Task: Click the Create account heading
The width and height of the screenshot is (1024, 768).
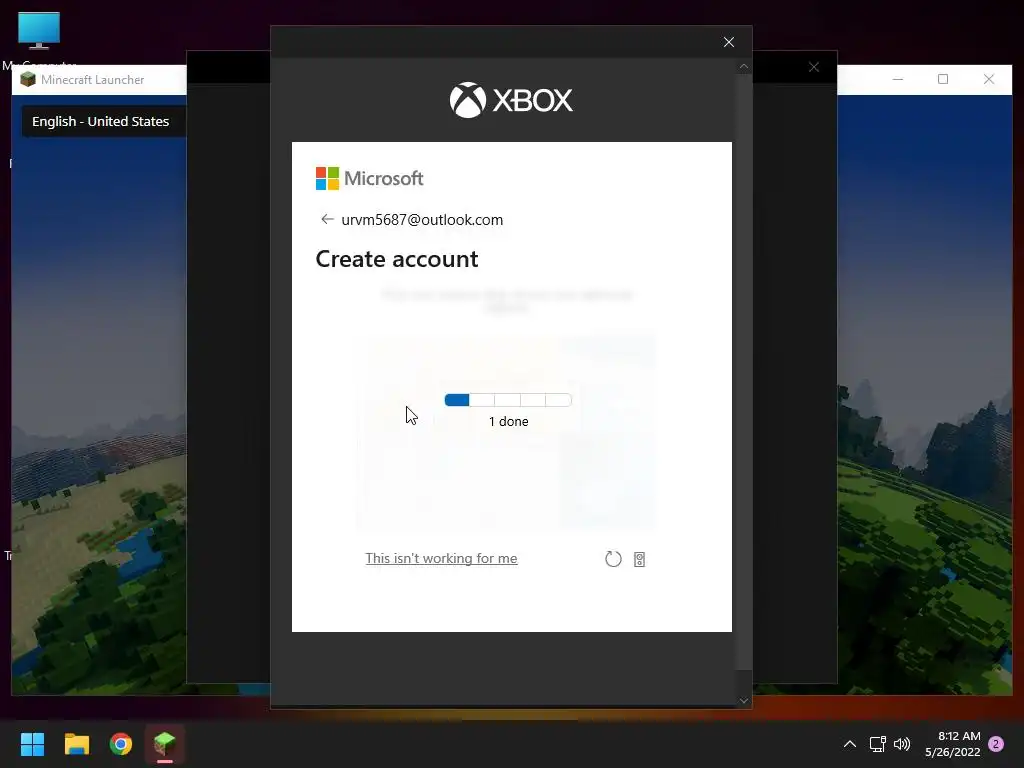Action: point(397,259)
